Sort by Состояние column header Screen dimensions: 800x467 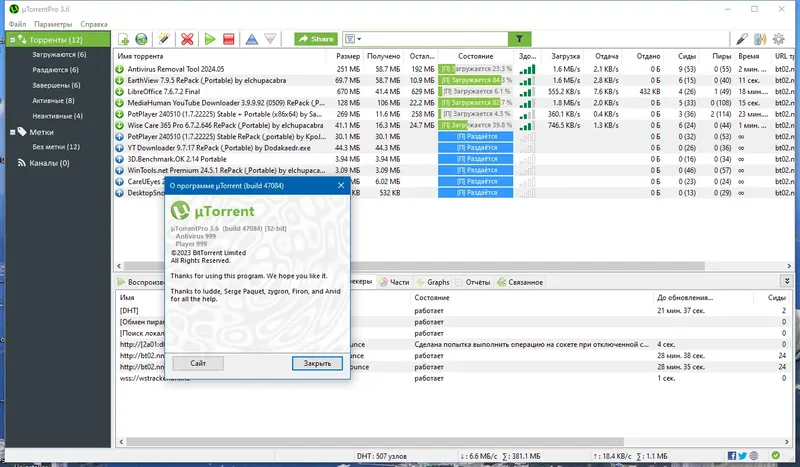476,56
